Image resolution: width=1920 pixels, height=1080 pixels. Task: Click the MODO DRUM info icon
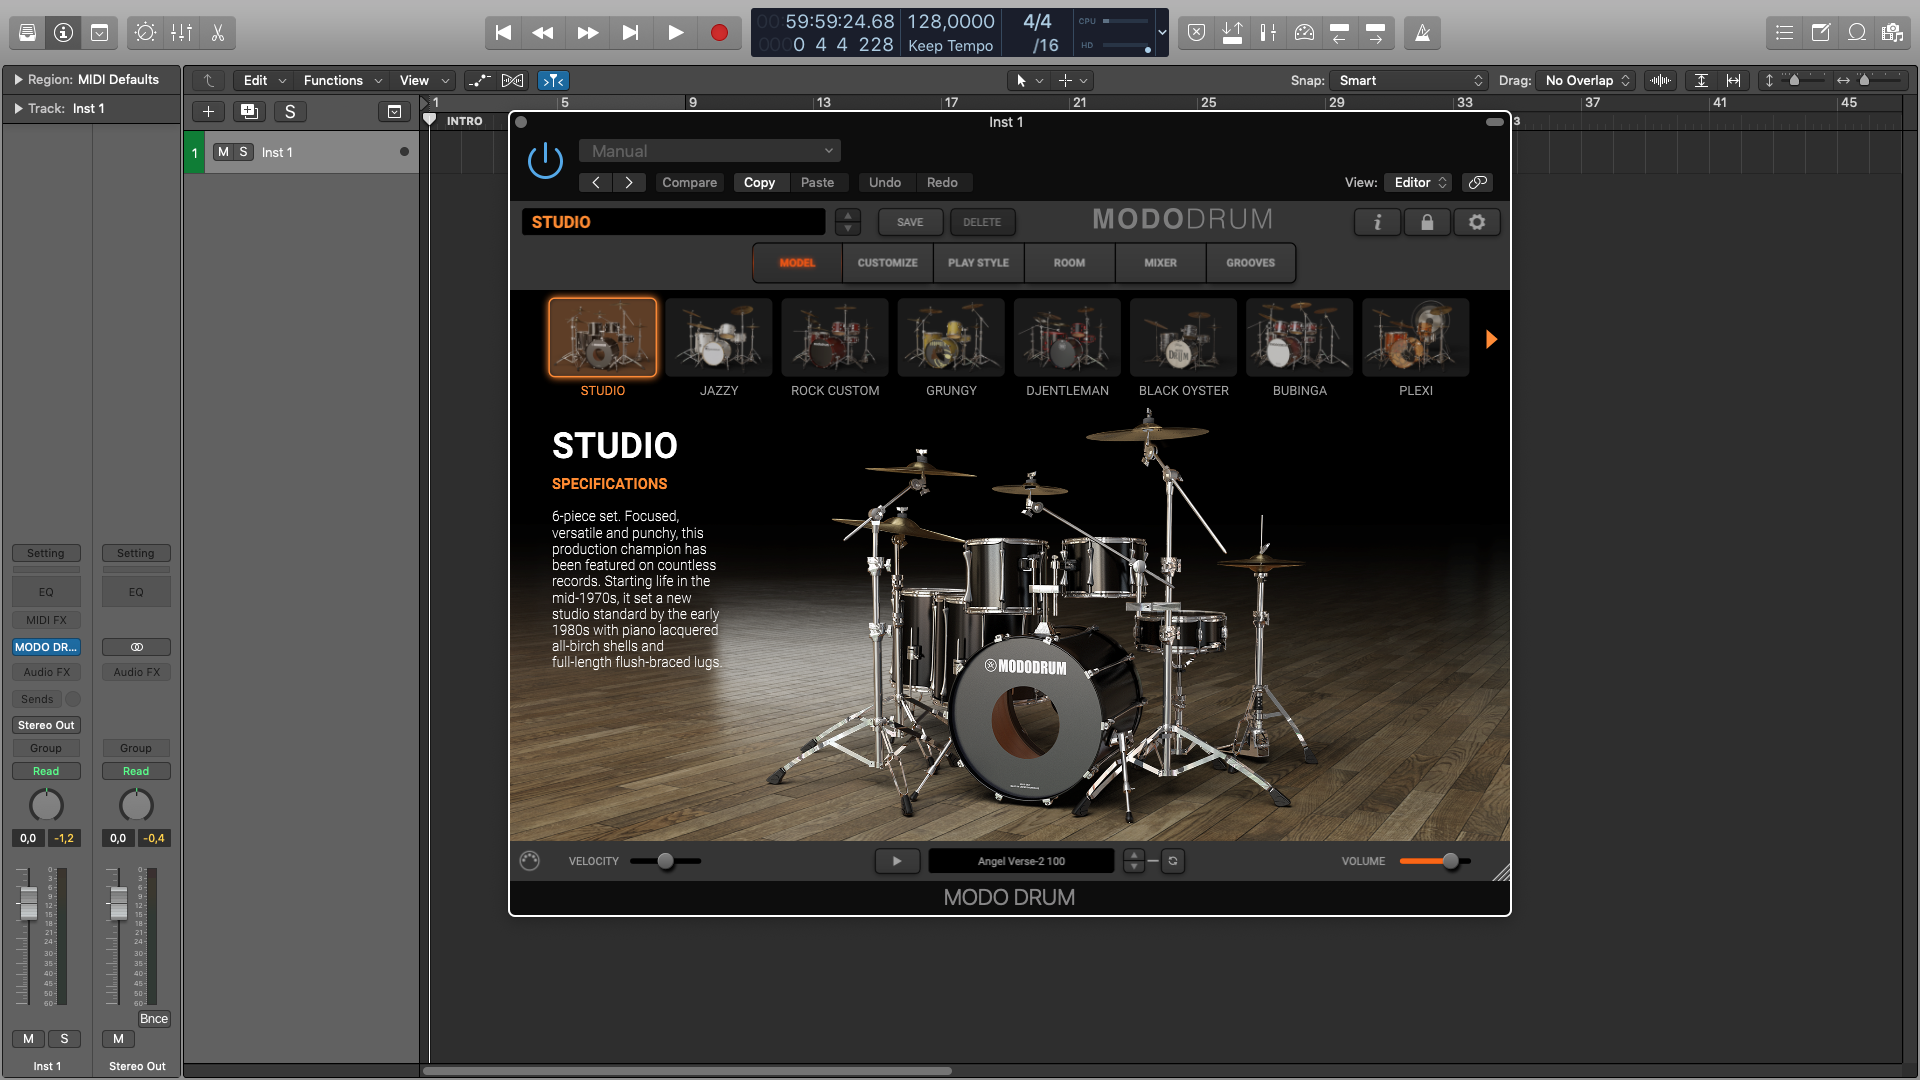tap(1377, 222)
